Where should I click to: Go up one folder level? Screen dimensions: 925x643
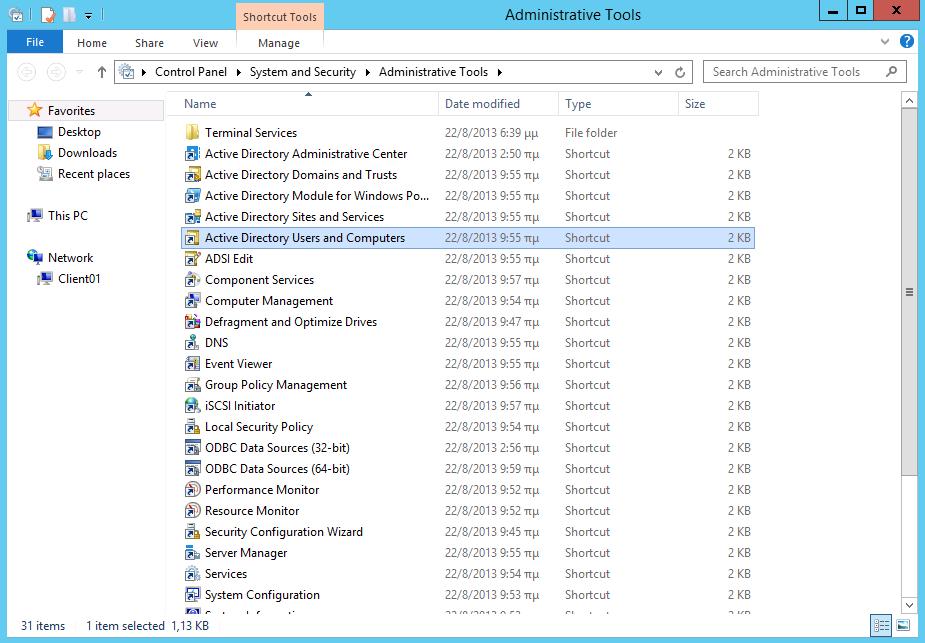click(x=101, y=72)
